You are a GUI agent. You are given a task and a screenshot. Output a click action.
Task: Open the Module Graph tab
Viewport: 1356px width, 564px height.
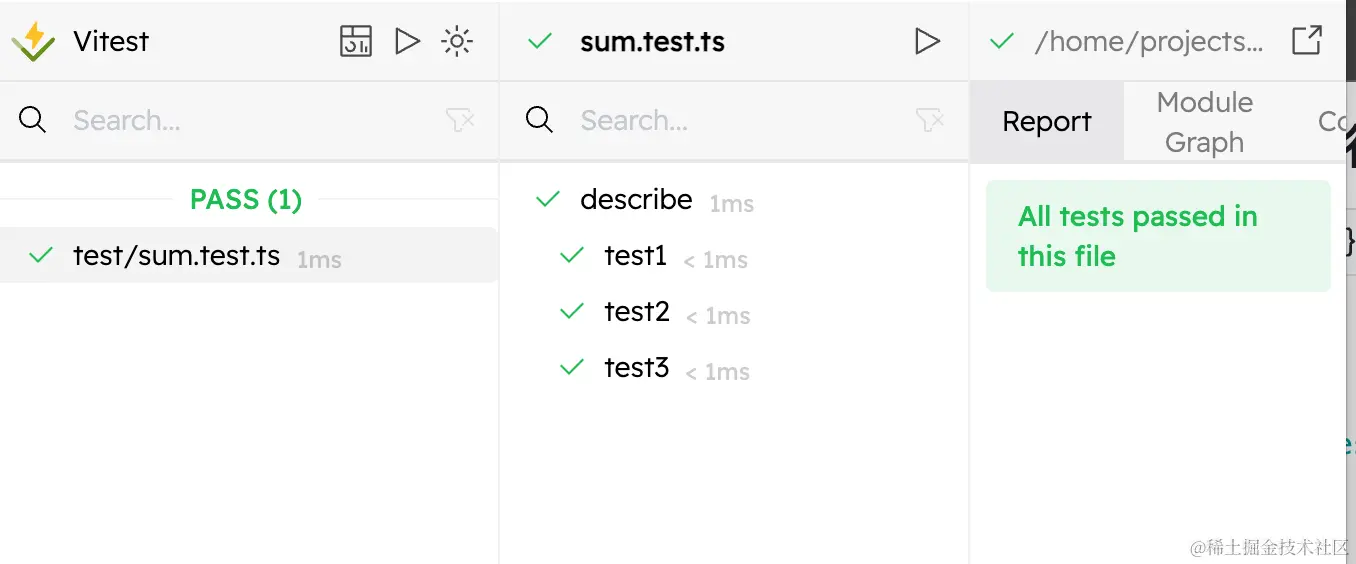[1204, 122]
